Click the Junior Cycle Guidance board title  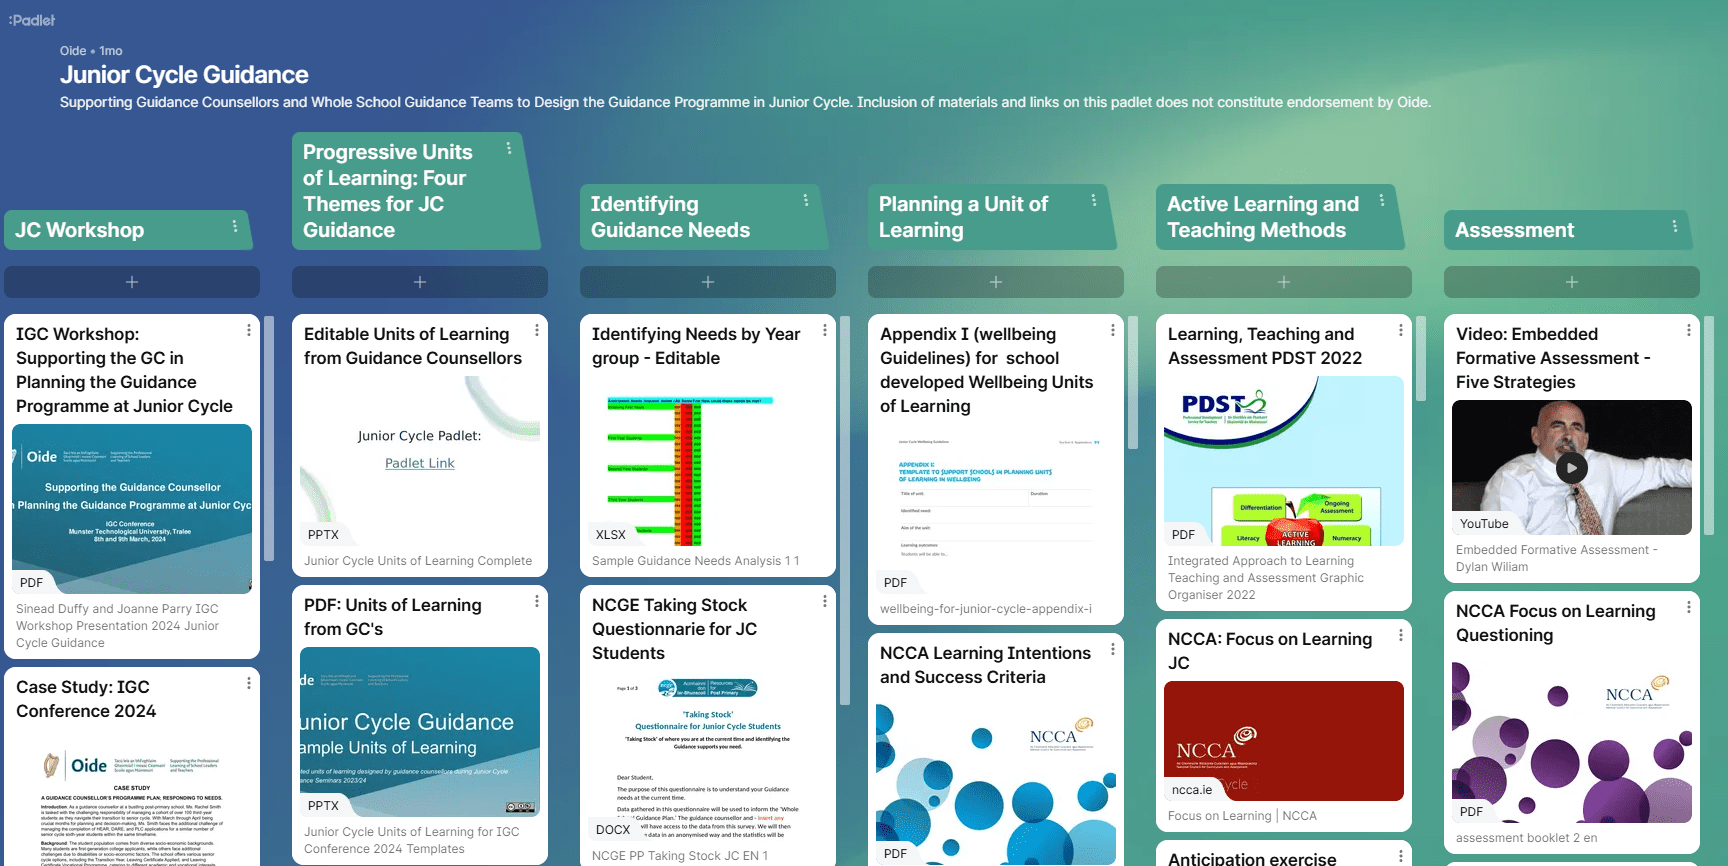click(x=184, y=75)
